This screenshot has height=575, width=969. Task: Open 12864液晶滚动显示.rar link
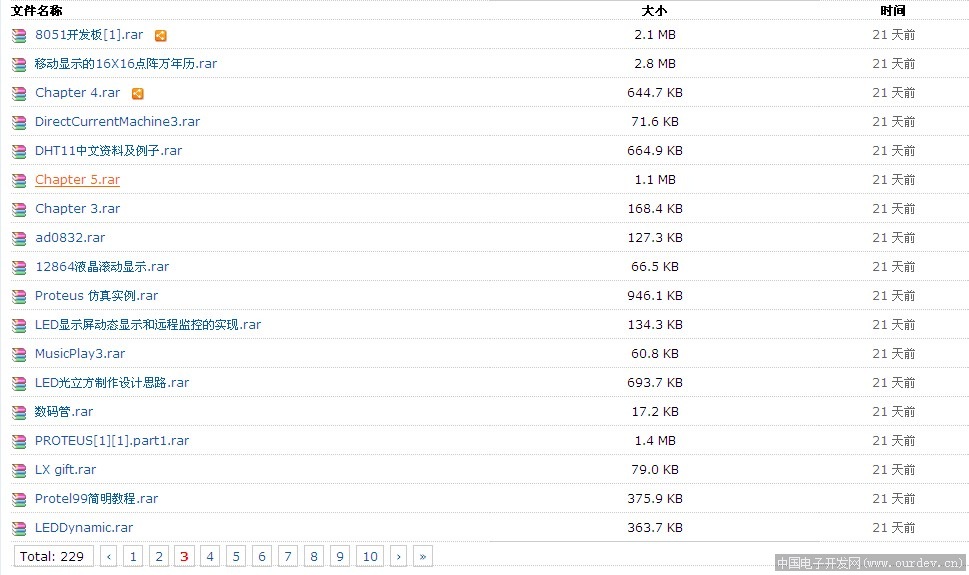[102, 266]
